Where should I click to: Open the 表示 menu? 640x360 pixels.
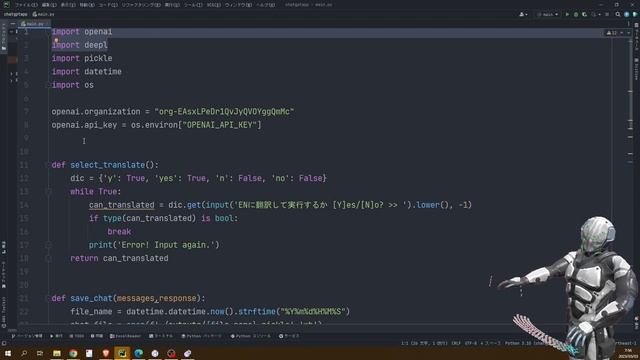tap(68, 5)
